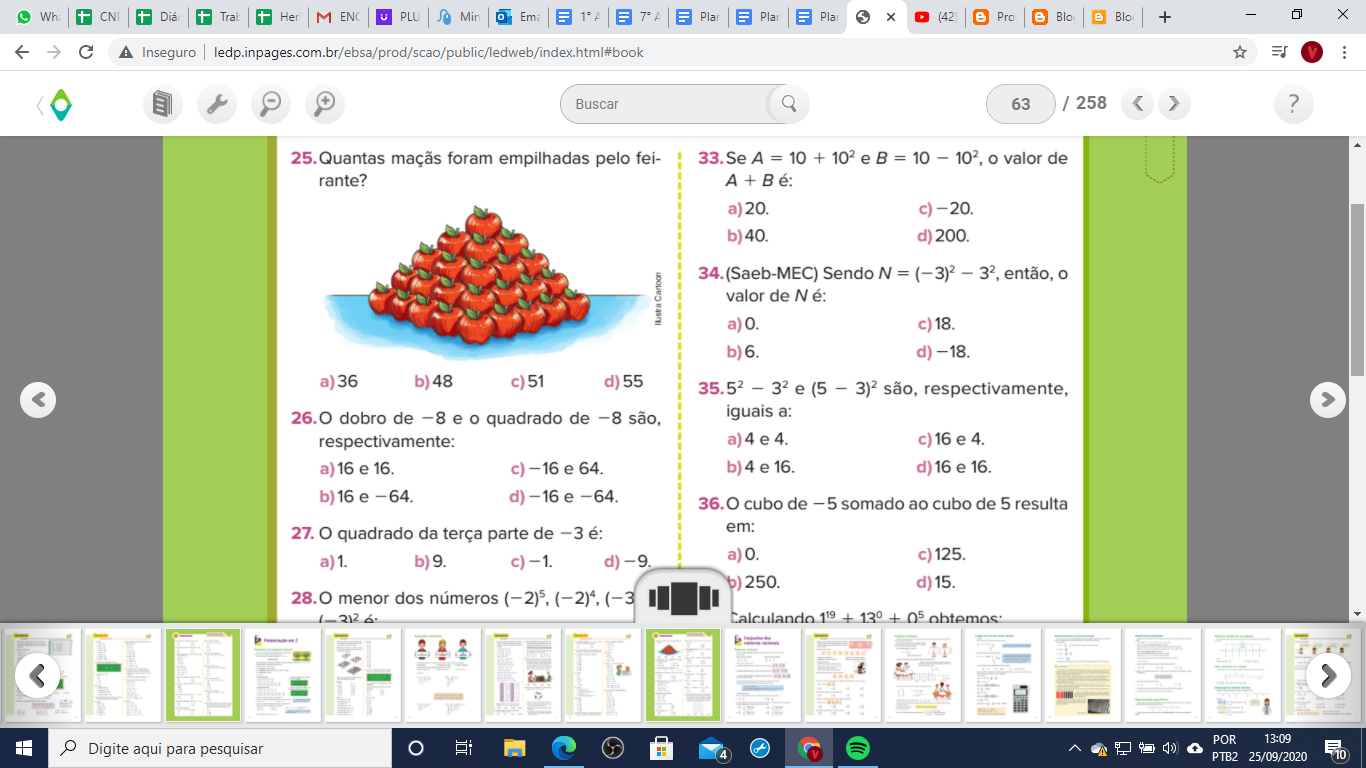This screenshot has height=768, width=1366.
Task: Show hidden system tray icons
Action: click(1075, 748)
